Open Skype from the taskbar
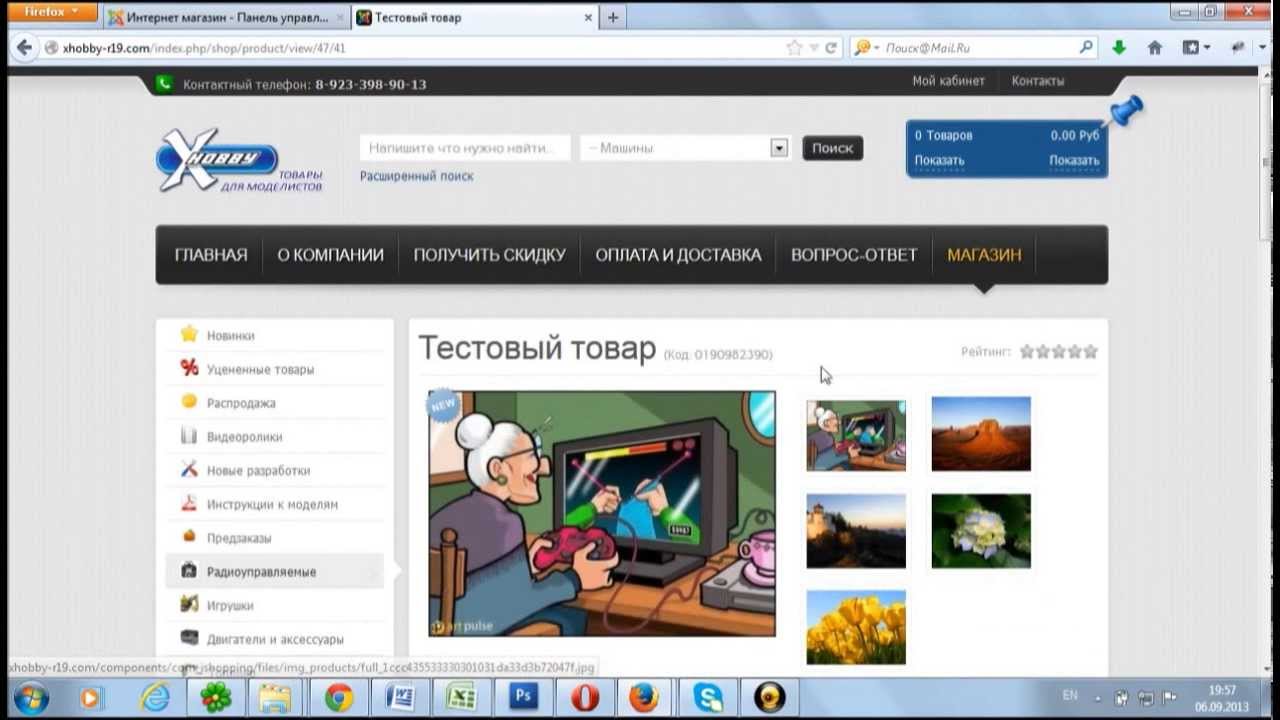This screenshot has height=720, width=1280. coord(708,697)
